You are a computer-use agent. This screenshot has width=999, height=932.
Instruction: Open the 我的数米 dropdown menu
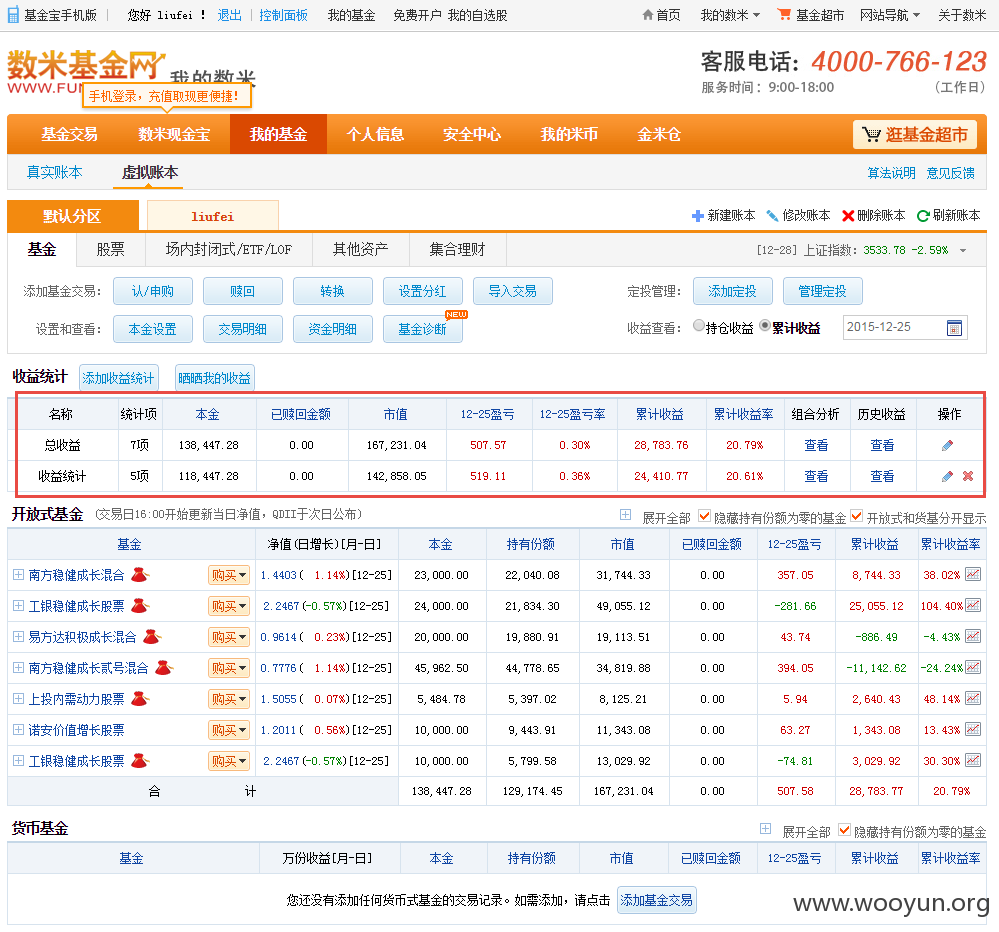730,15
